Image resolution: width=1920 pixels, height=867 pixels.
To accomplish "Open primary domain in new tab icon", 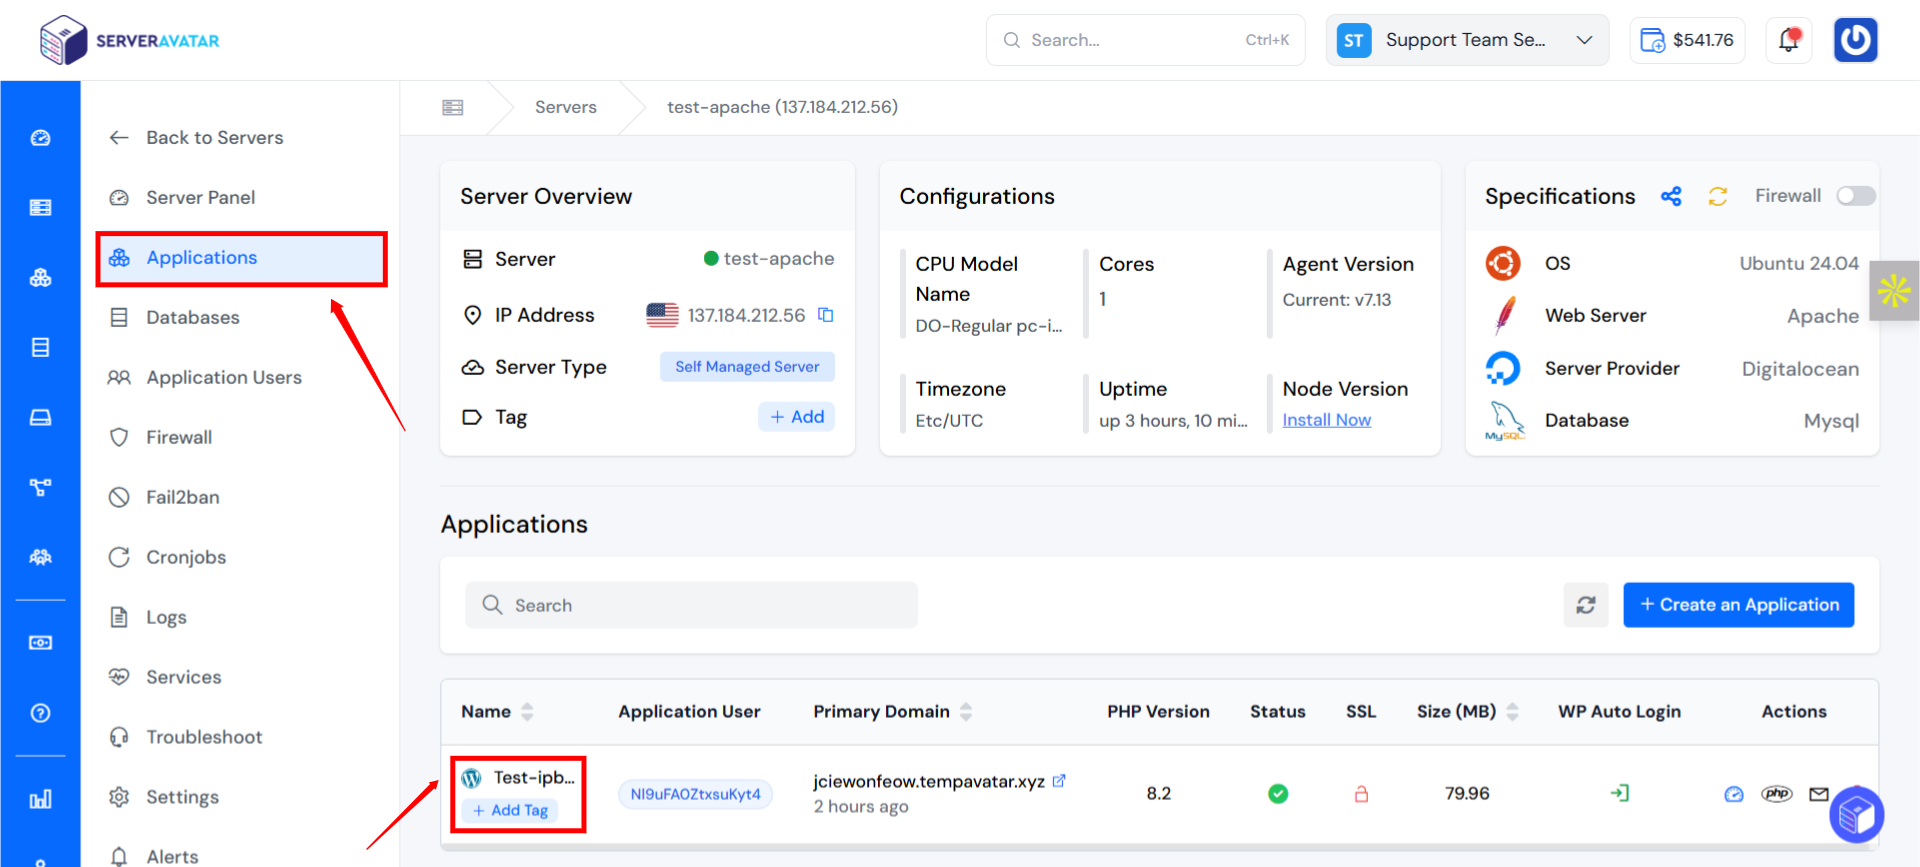I will click(1059, 781).
